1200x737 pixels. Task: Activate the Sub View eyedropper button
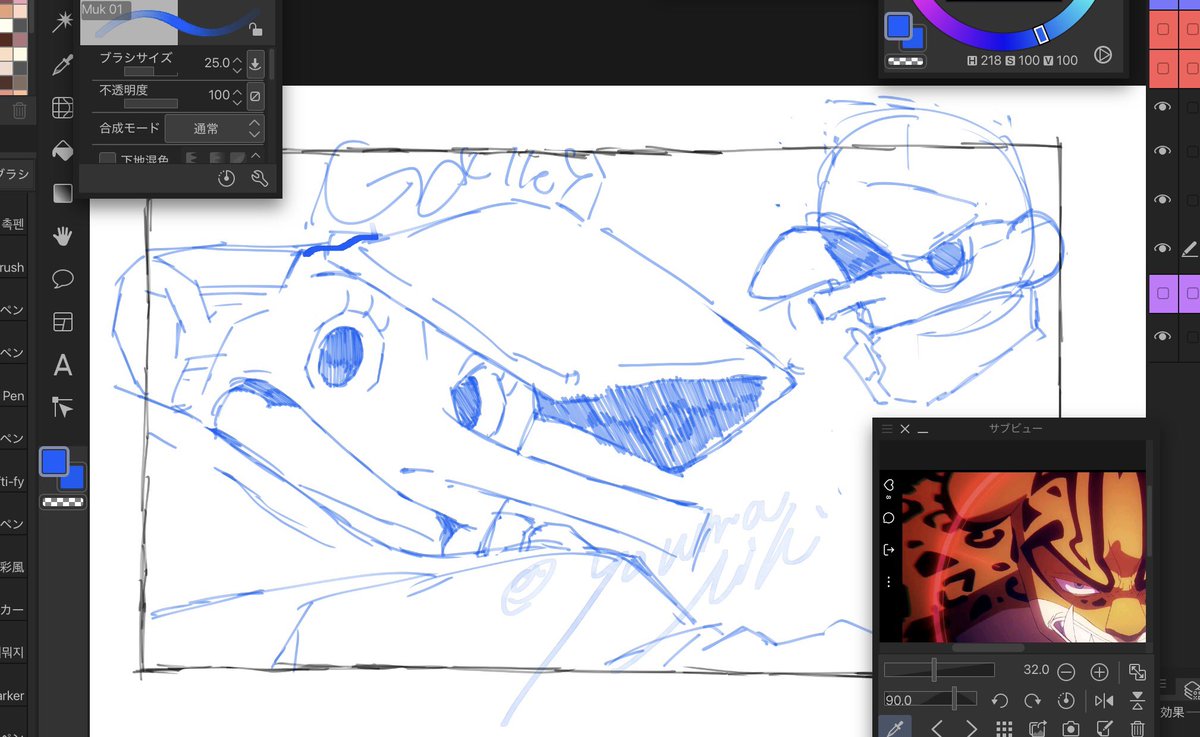click(896, 729)
